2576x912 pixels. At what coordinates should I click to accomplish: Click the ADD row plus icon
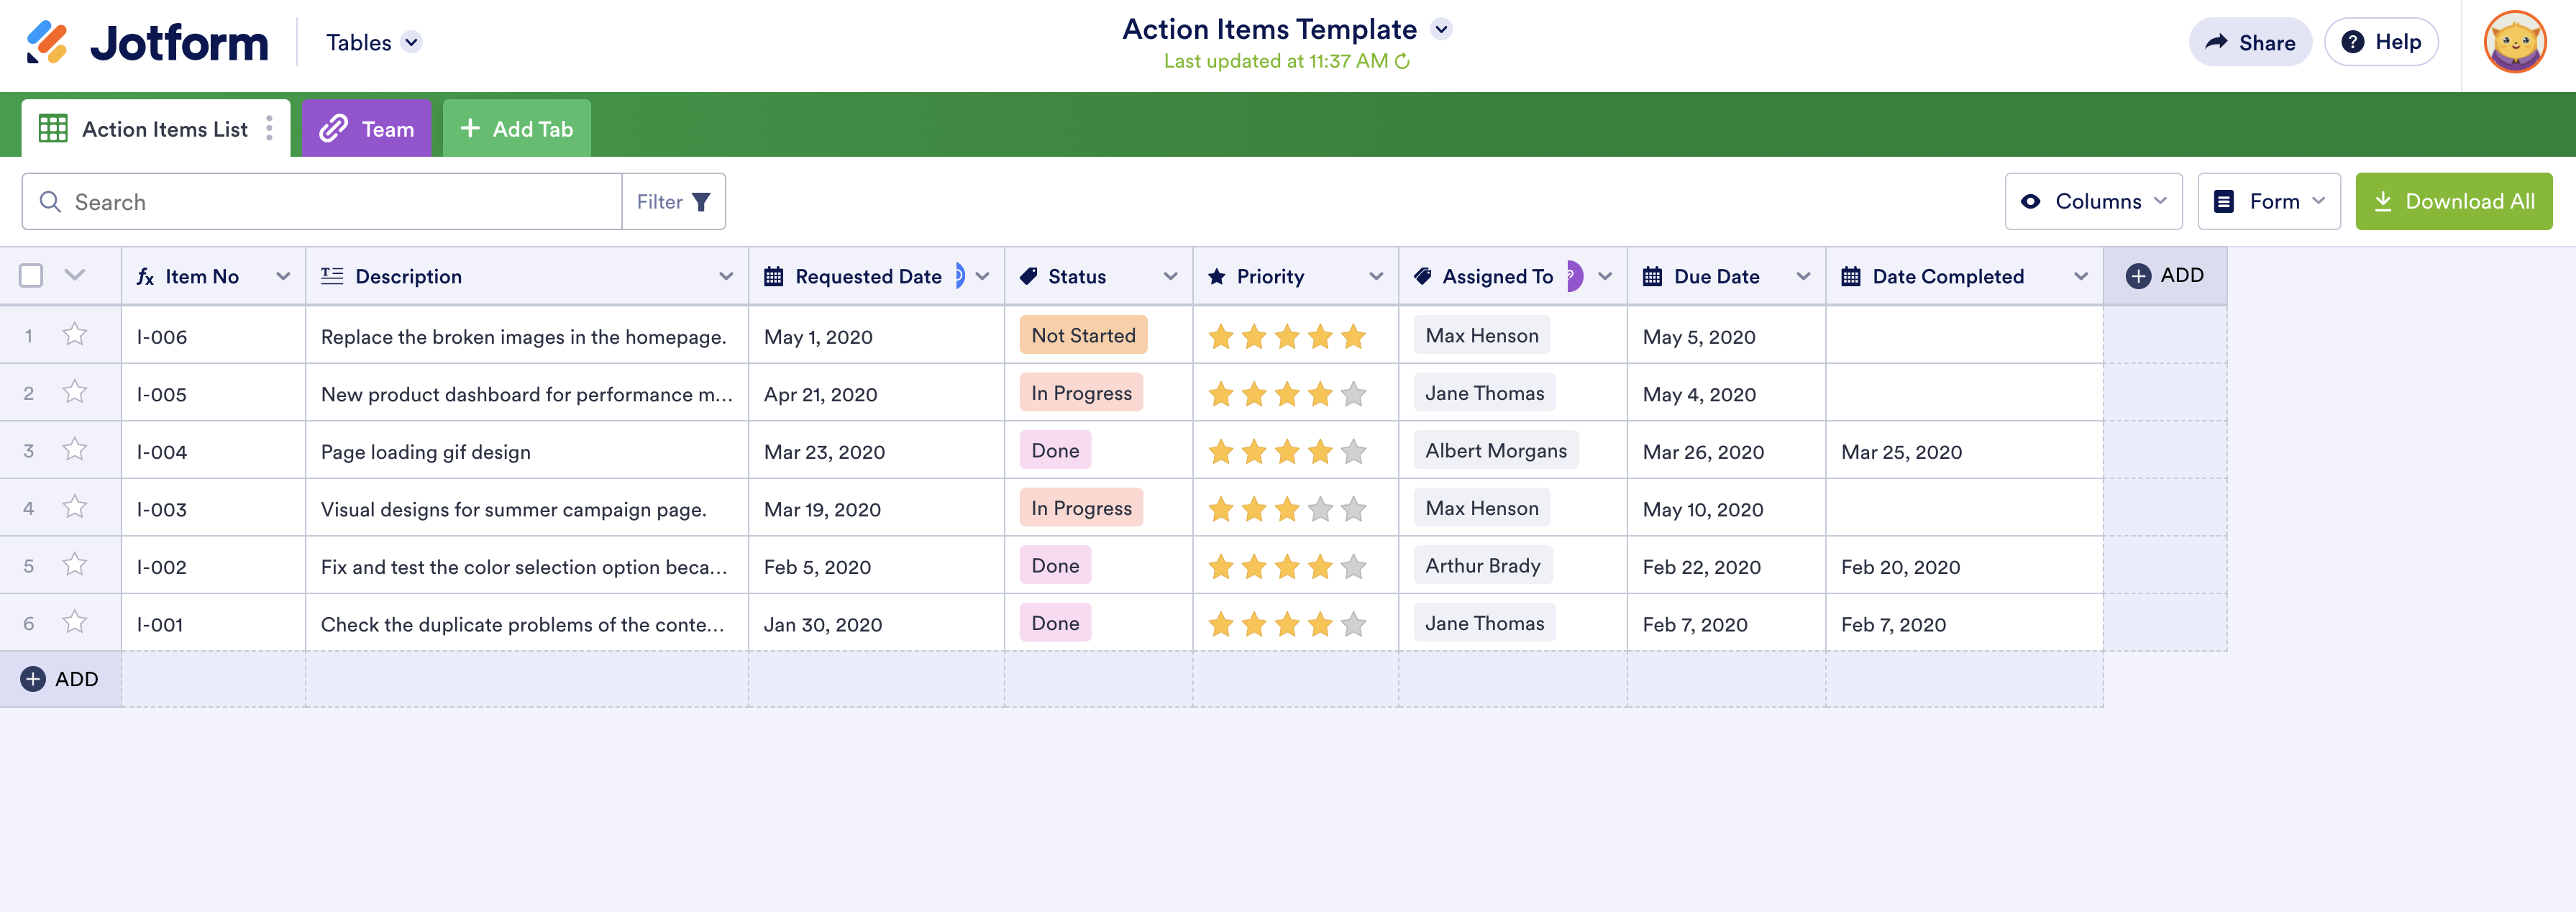point(33,679)
